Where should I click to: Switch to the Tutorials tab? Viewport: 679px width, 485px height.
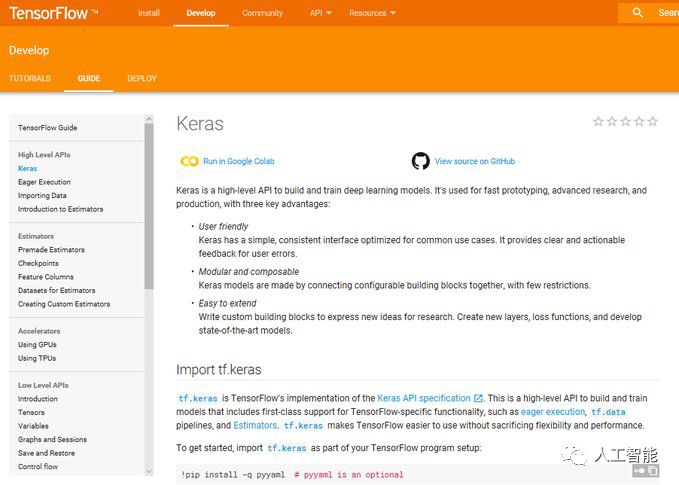point(30,78)
